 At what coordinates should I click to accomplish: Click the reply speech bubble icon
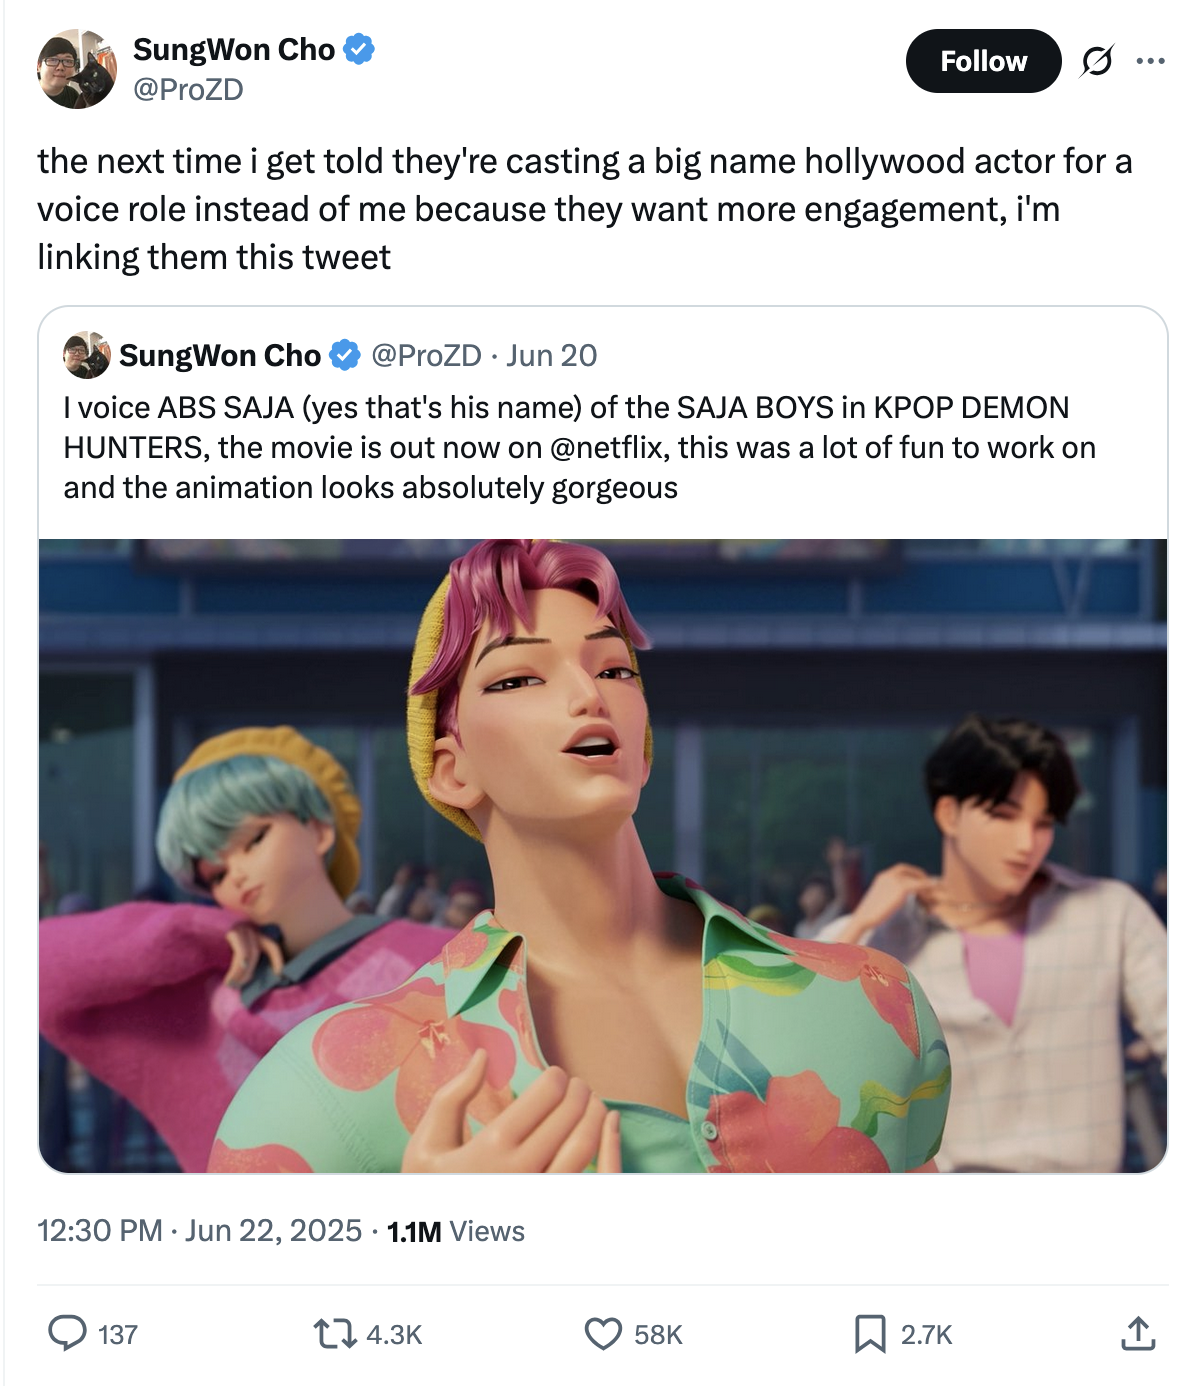(x=67, y=1333)
